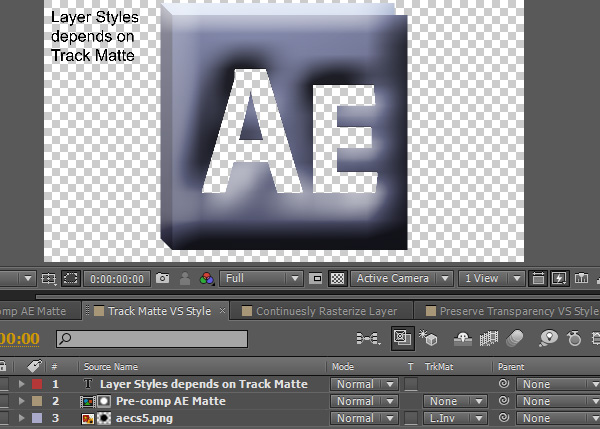
Task: Click the pre-comp icon of layer 2
Action: coord(88,401)
